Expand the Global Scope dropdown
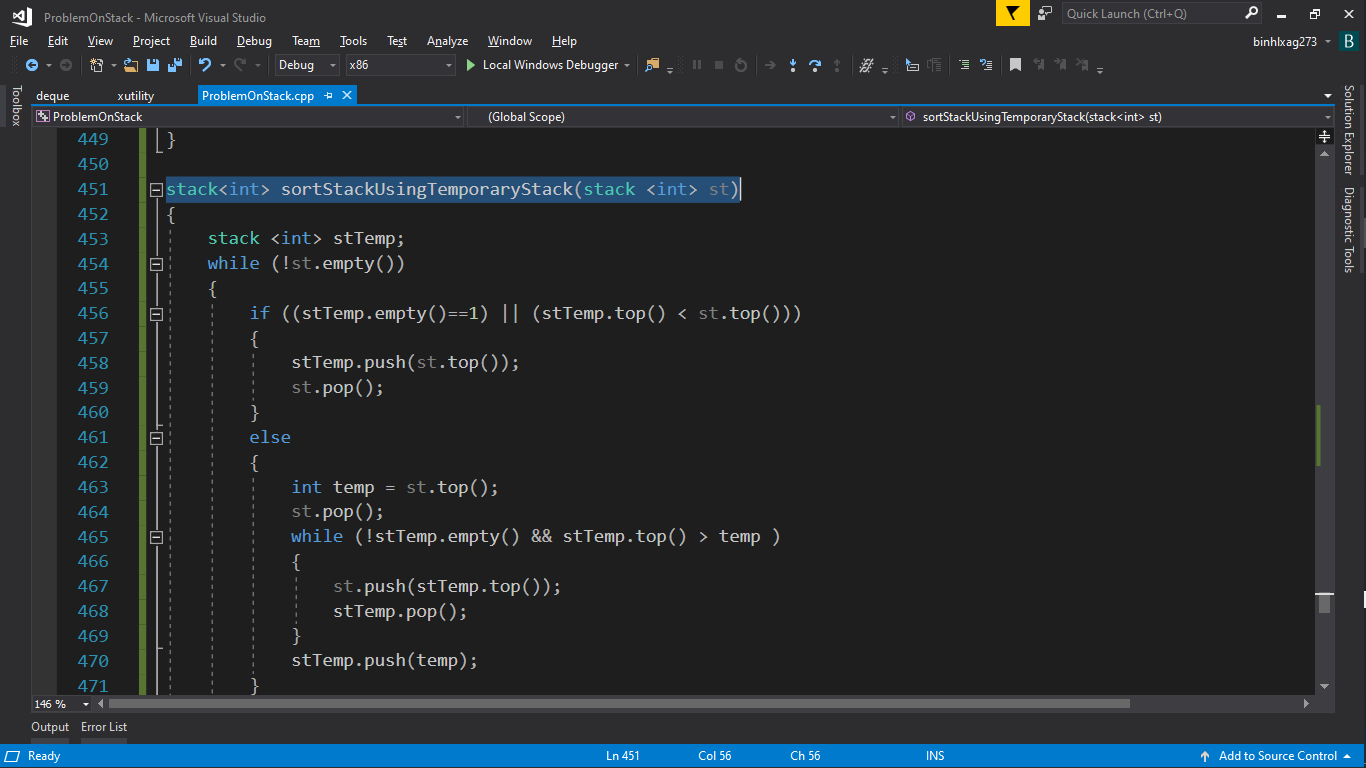1366x768 pixels. (892, 117)
